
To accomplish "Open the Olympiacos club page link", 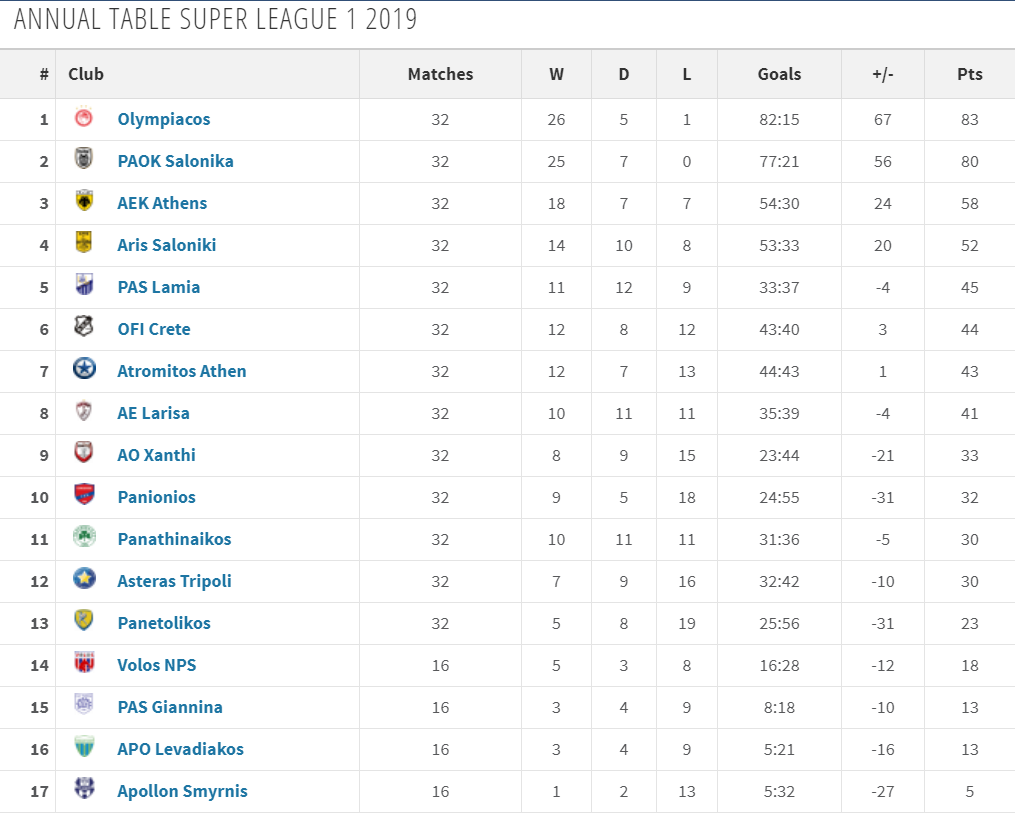I will click(164, 119).
